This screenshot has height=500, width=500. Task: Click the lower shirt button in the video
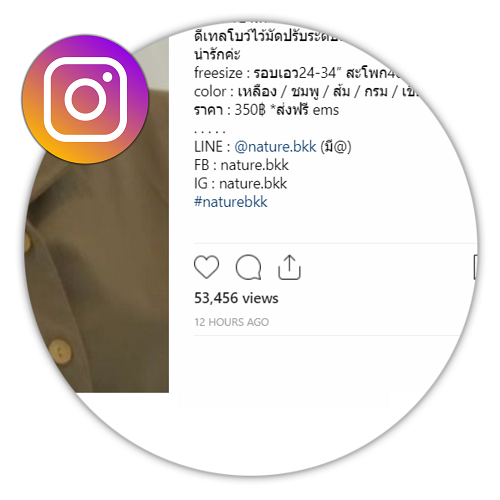tap(60, 351)
